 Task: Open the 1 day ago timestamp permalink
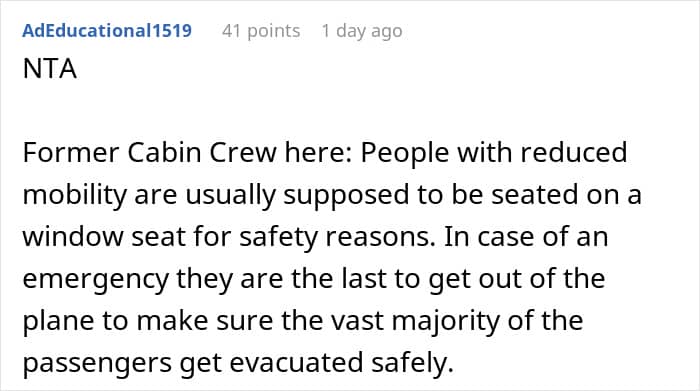tap(362, 31)
